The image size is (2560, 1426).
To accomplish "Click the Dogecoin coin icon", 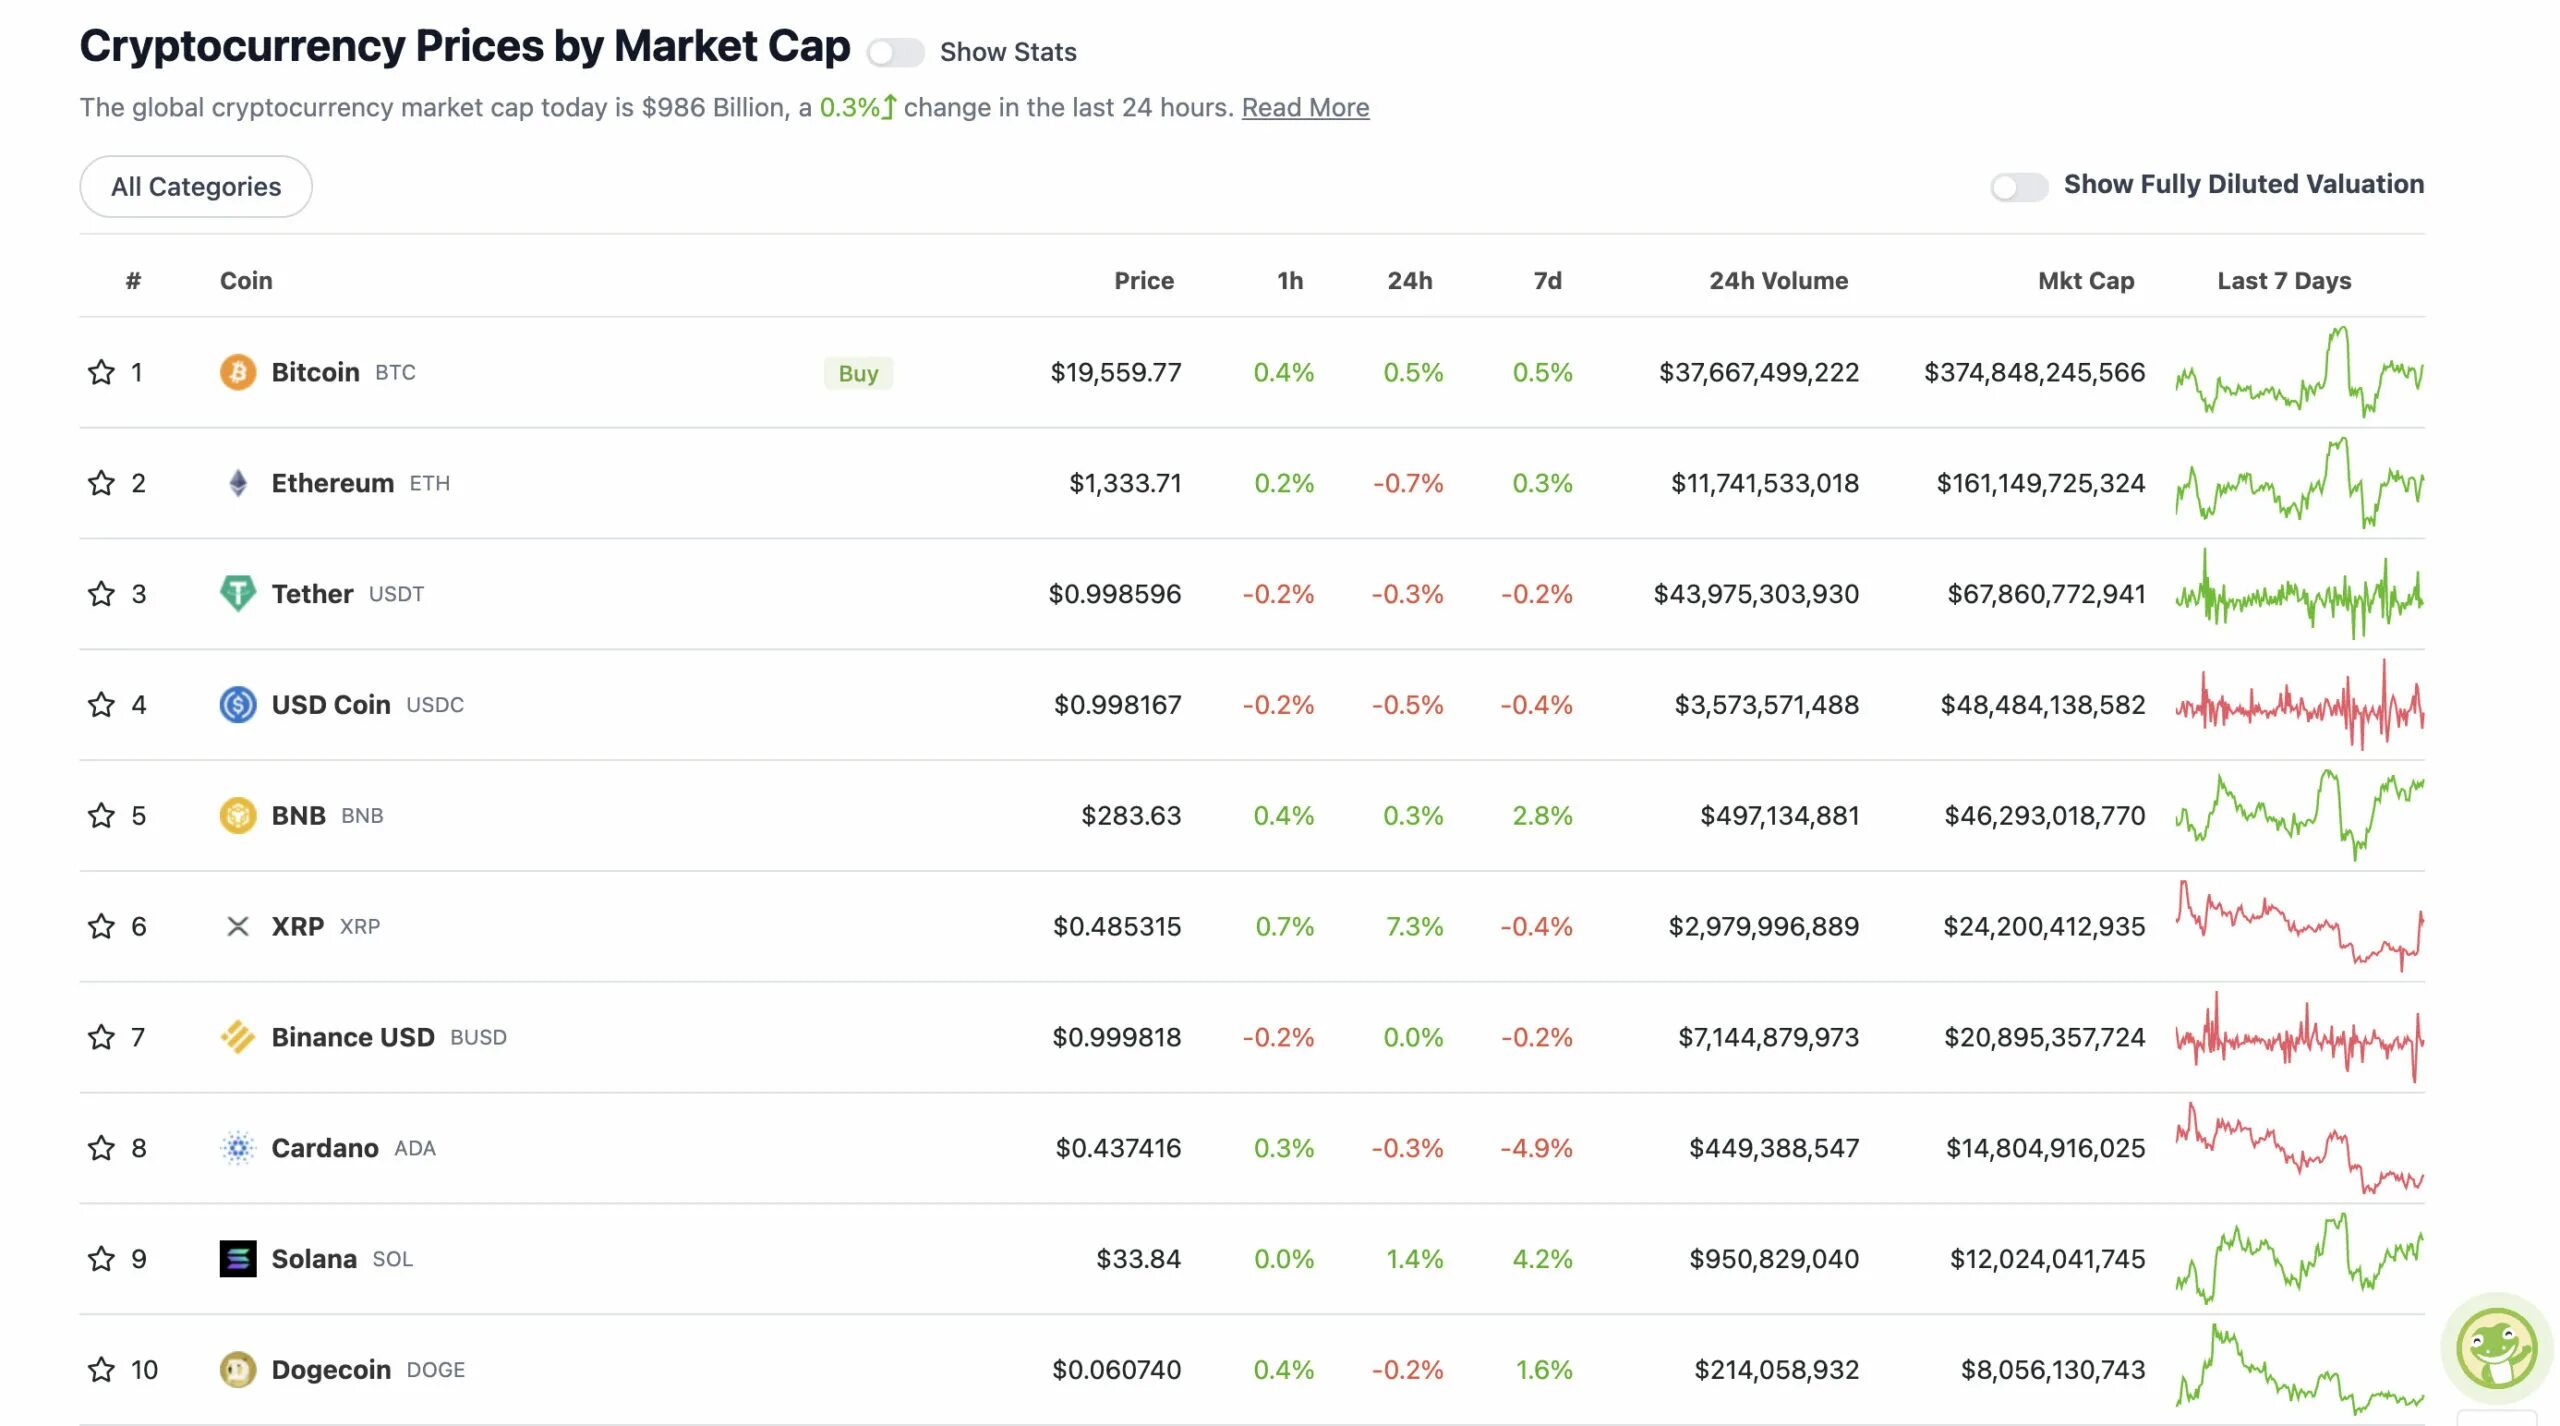I will pyautogui.click(x=237, y=1369).
